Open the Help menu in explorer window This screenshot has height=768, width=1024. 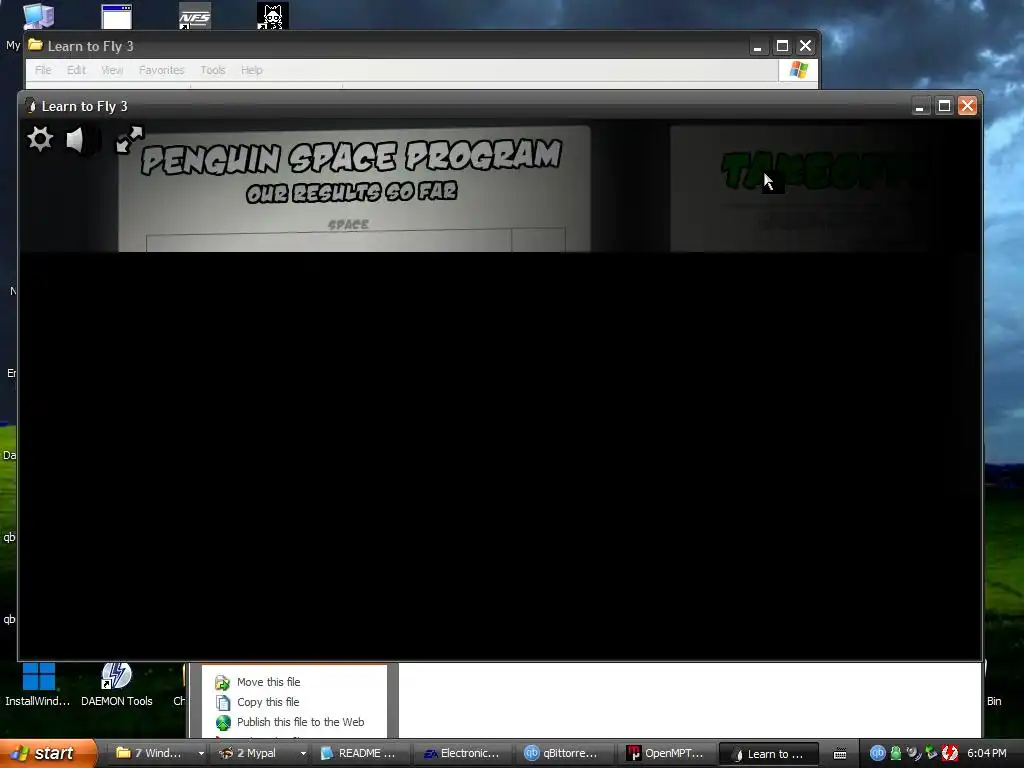tap(251, 70)
